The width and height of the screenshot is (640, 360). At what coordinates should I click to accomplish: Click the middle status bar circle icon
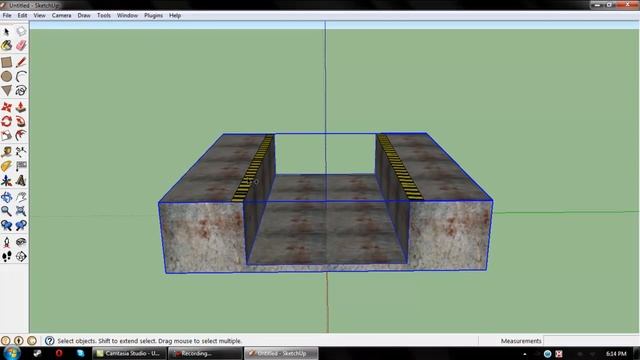(x=19, y=341)
